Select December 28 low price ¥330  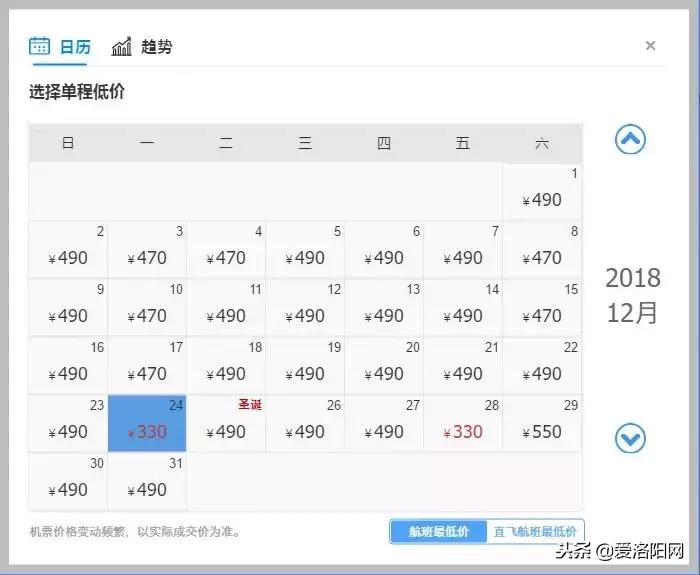[463, 424]
